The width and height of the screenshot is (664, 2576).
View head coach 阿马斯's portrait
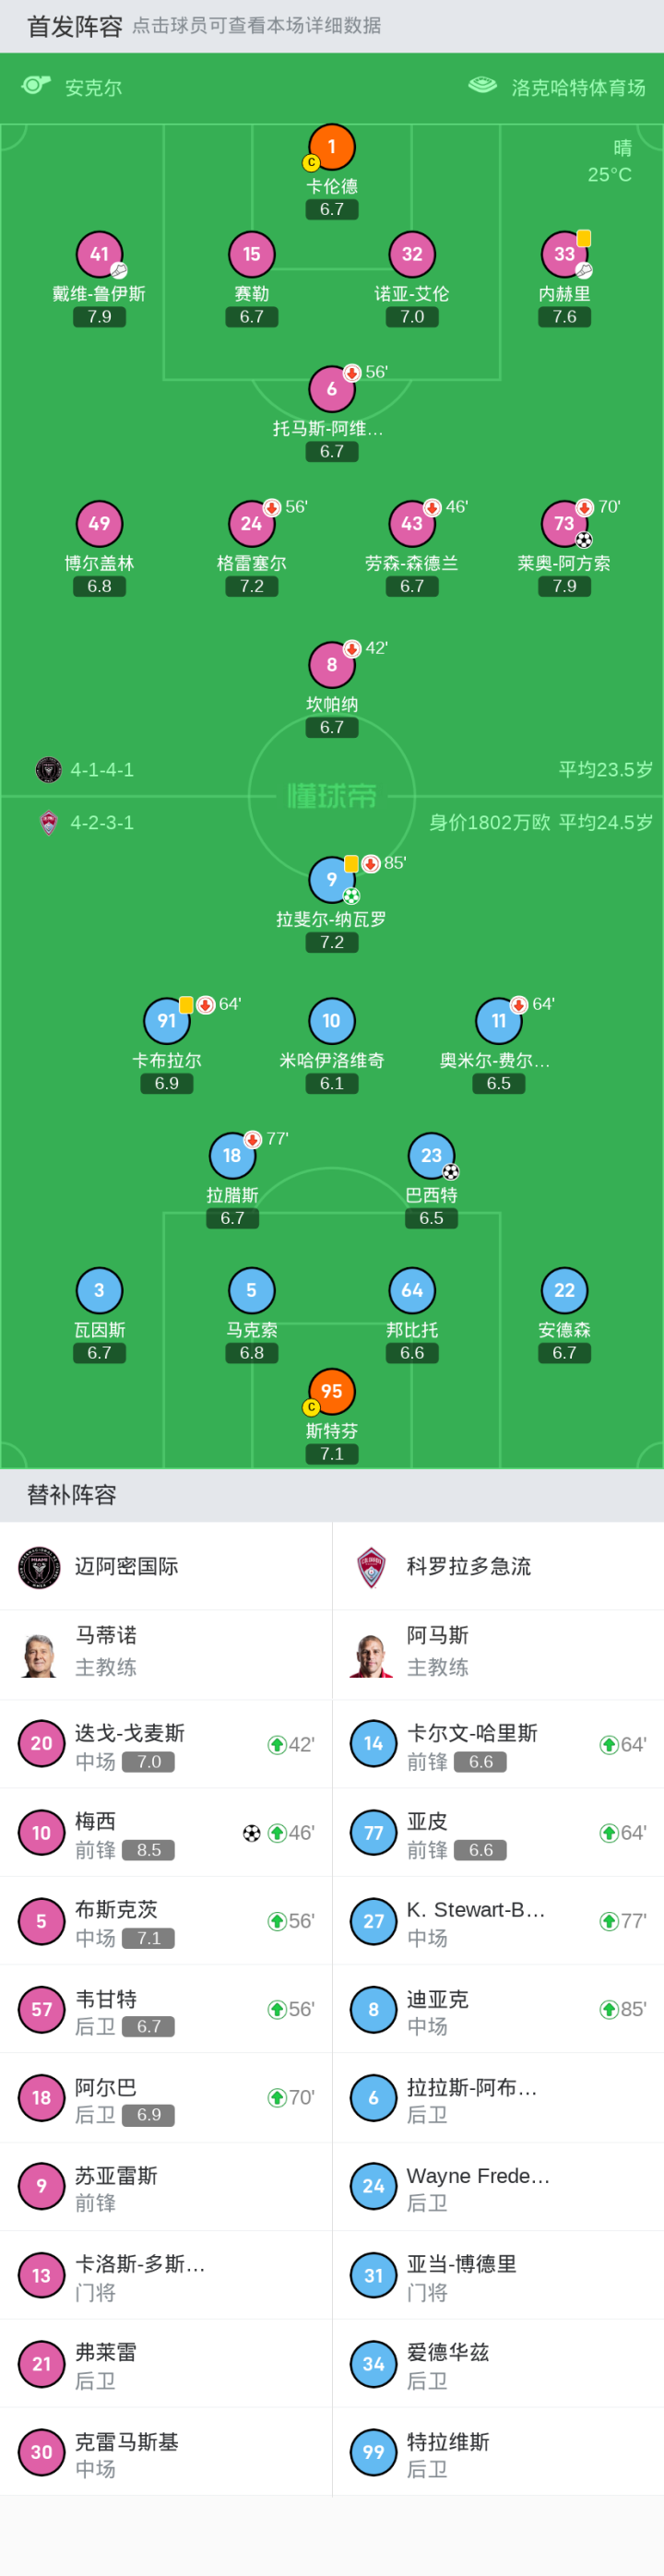(372, 1655)
